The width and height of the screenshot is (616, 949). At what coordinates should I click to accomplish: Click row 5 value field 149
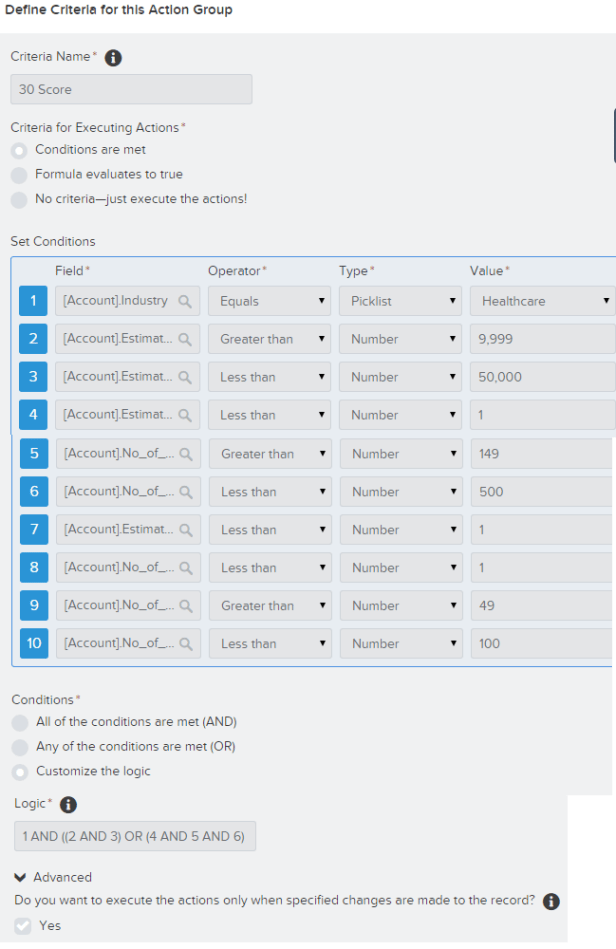pos(542,454)
